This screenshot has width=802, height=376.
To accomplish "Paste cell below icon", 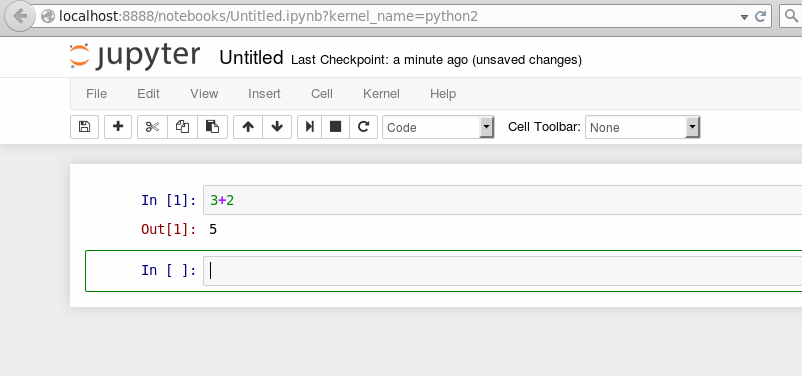I will (x=212, y=127).
